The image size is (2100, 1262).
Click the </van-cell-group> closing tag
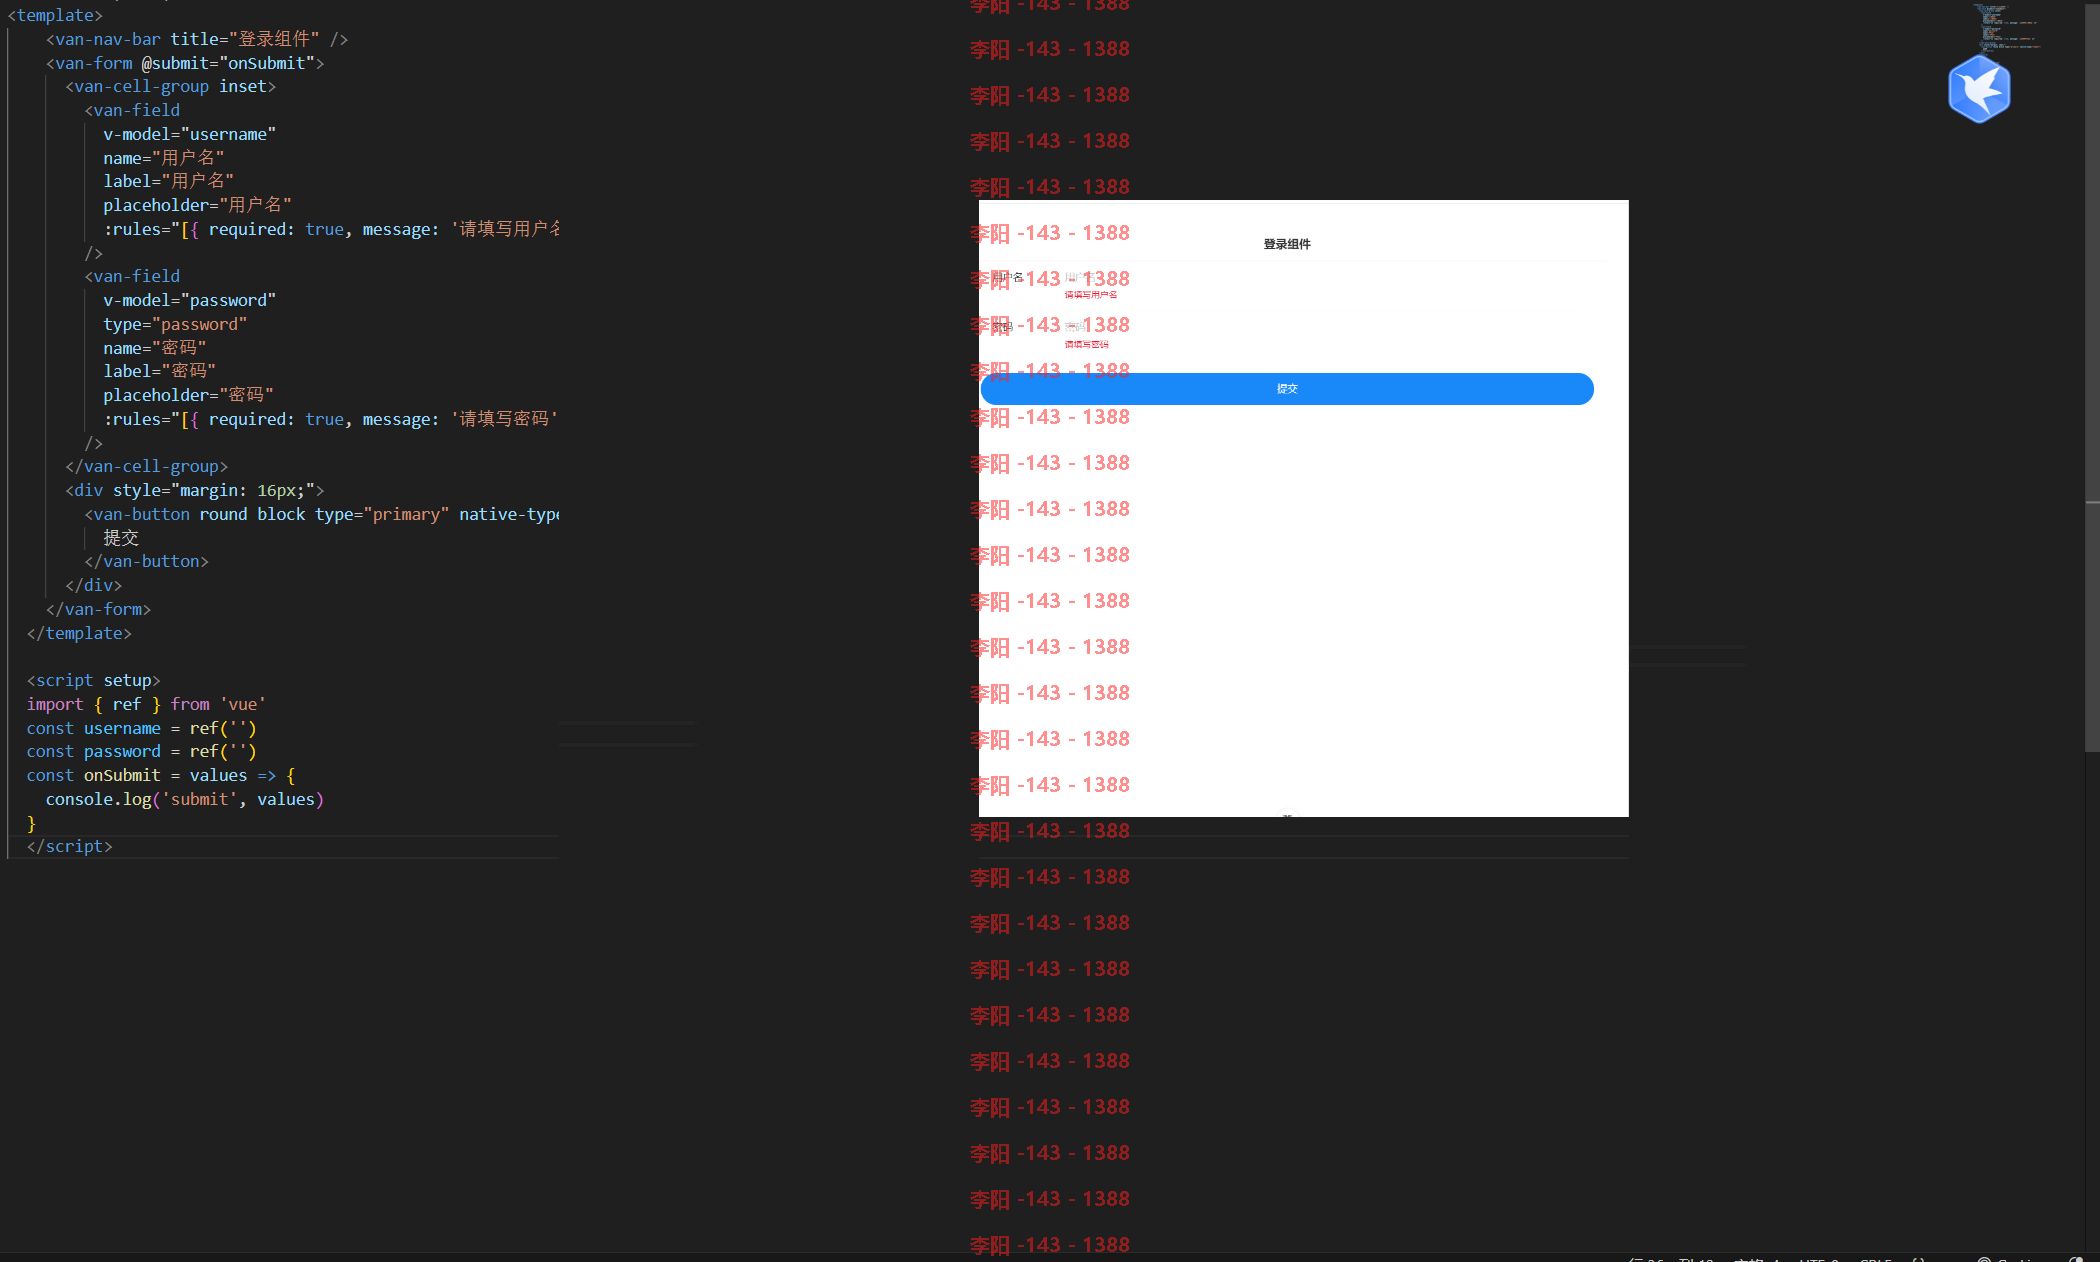pos(147,466)
